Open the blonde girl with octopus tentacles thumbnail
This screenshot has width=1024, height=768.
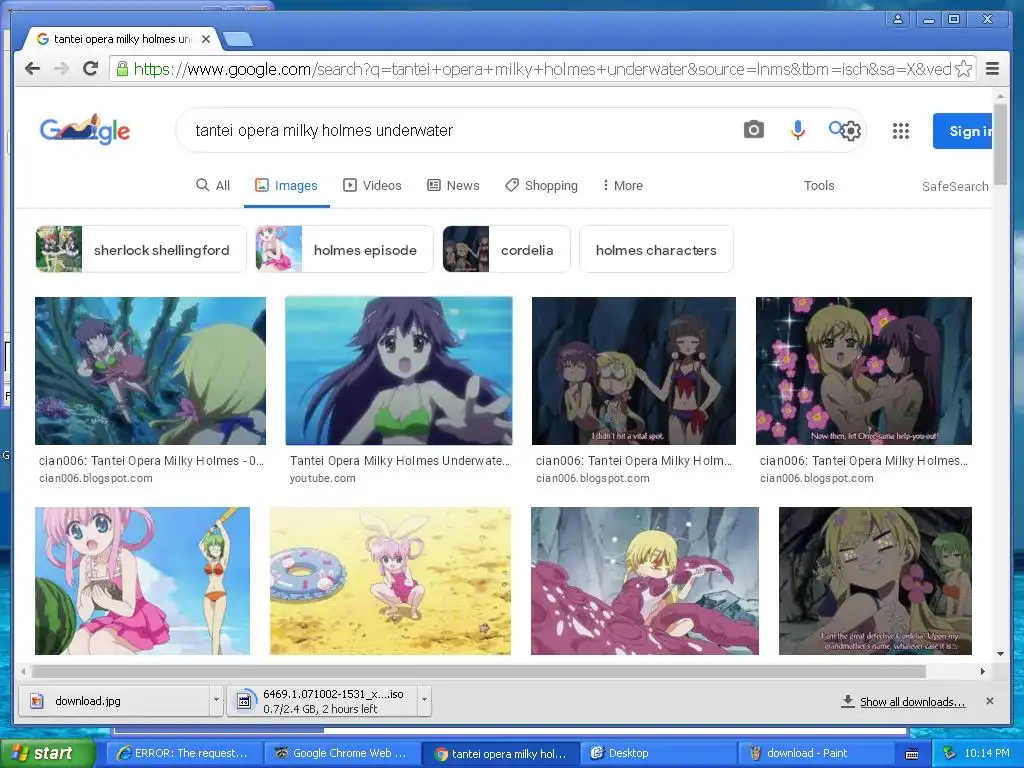click(645, 581)
